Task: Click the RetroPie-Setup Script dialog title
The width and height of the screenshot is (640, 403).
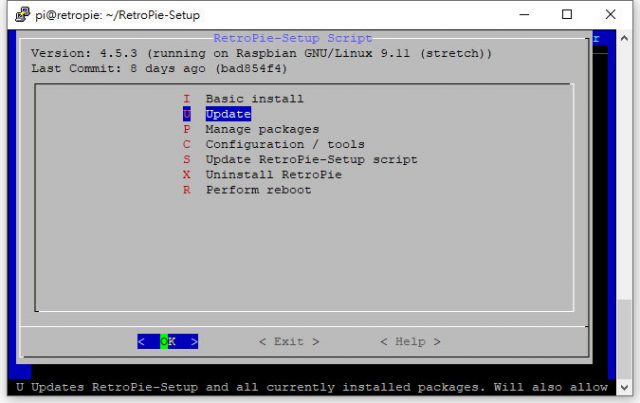Action: pos(293,38)
